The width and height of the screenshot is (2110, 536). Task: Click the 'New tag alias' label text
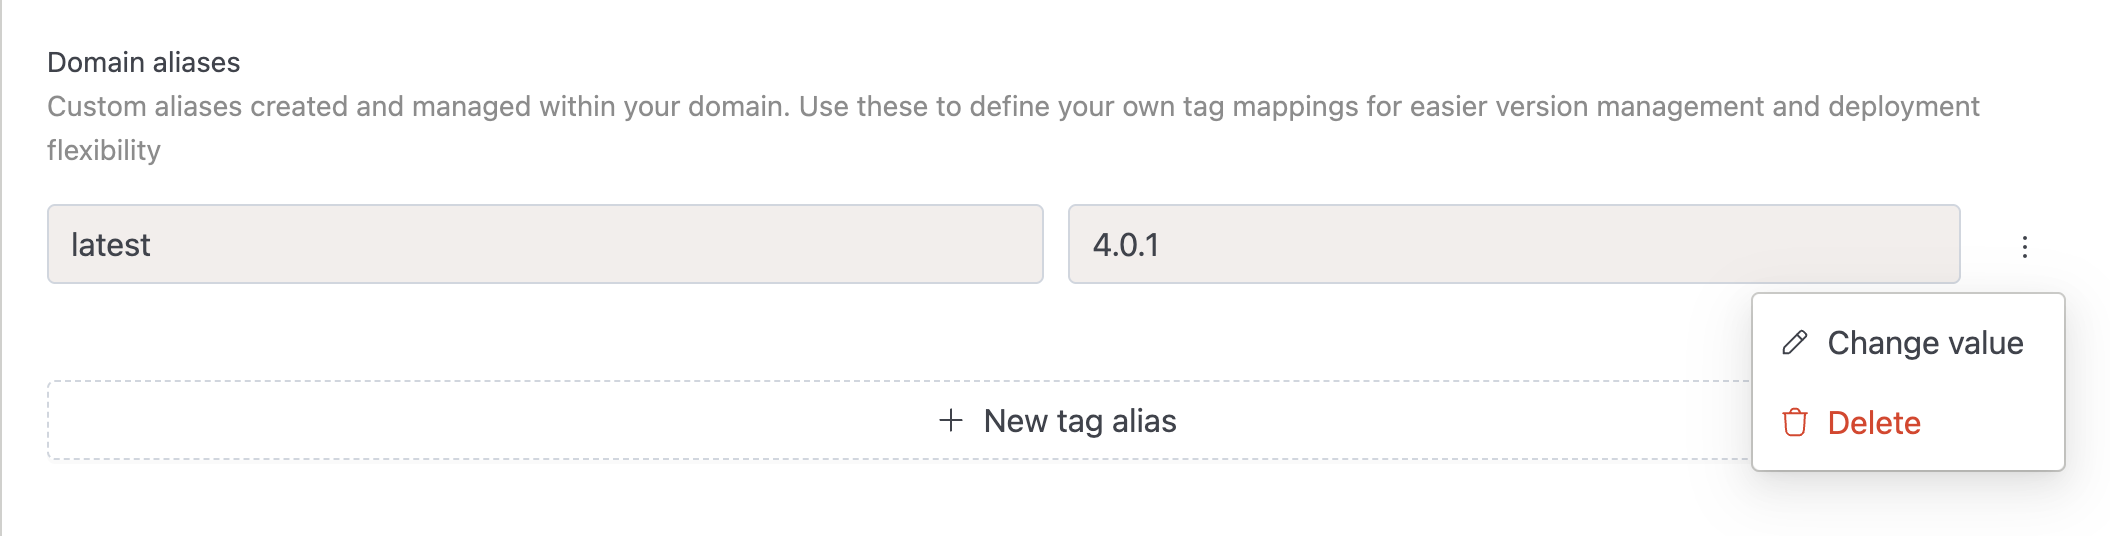coord(1080,421)
